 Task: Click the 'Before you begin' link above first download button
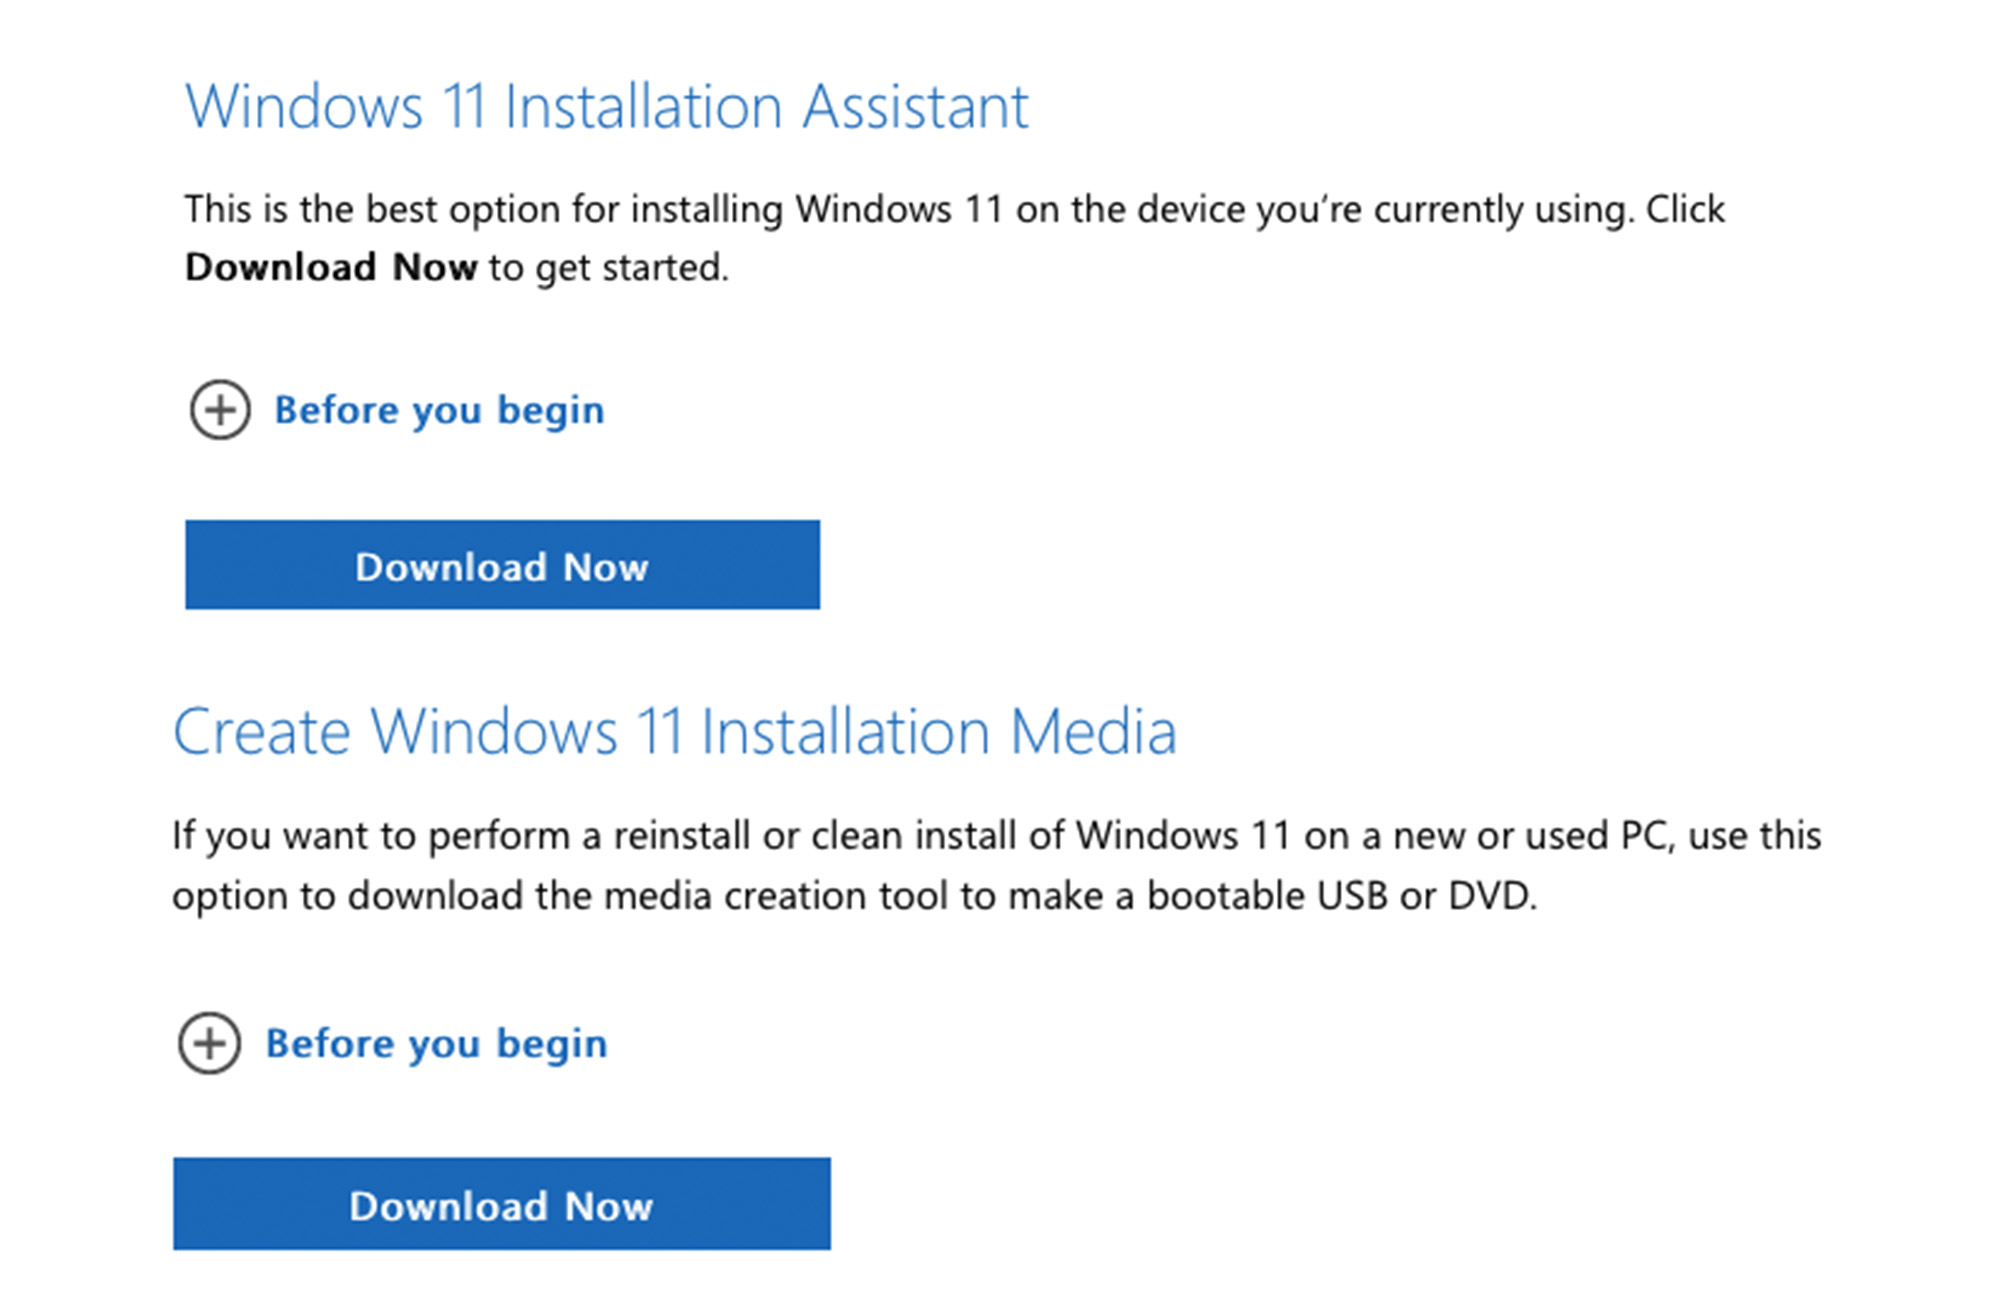coord(439,410)
